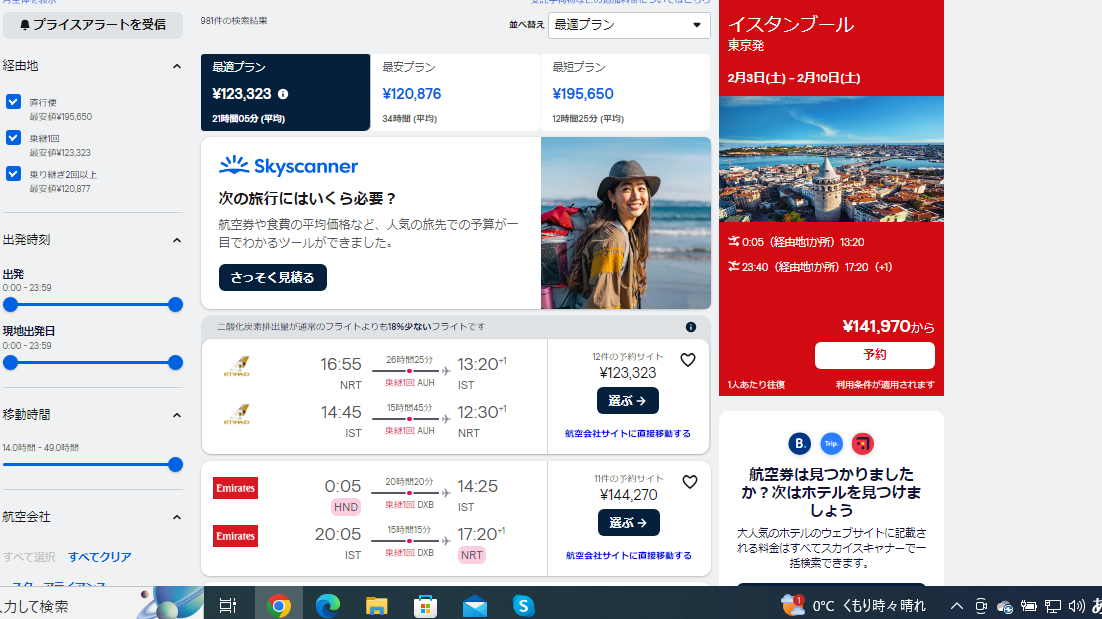
Task: Save the Emirates flight with heart icon
Action: coord(689,482)
